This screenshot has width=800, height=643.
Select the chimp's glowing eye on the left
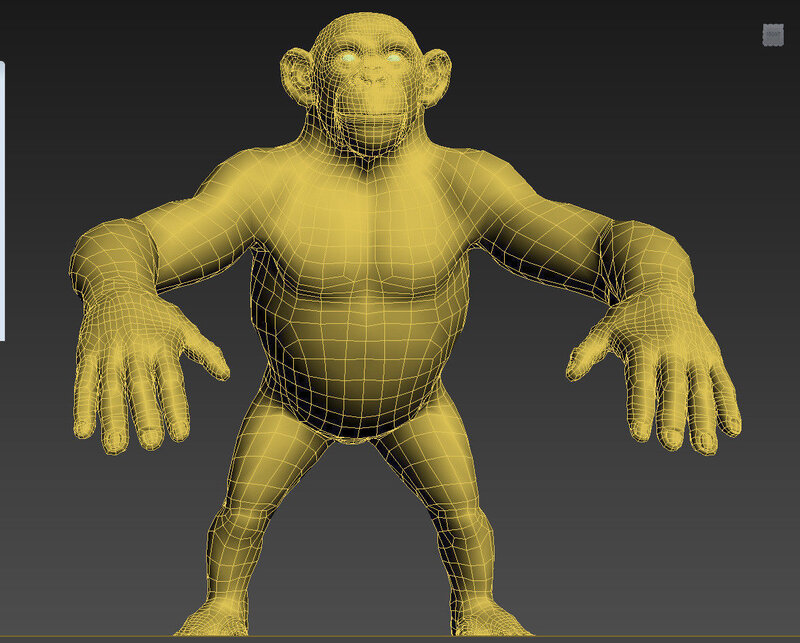coord(349,59)
